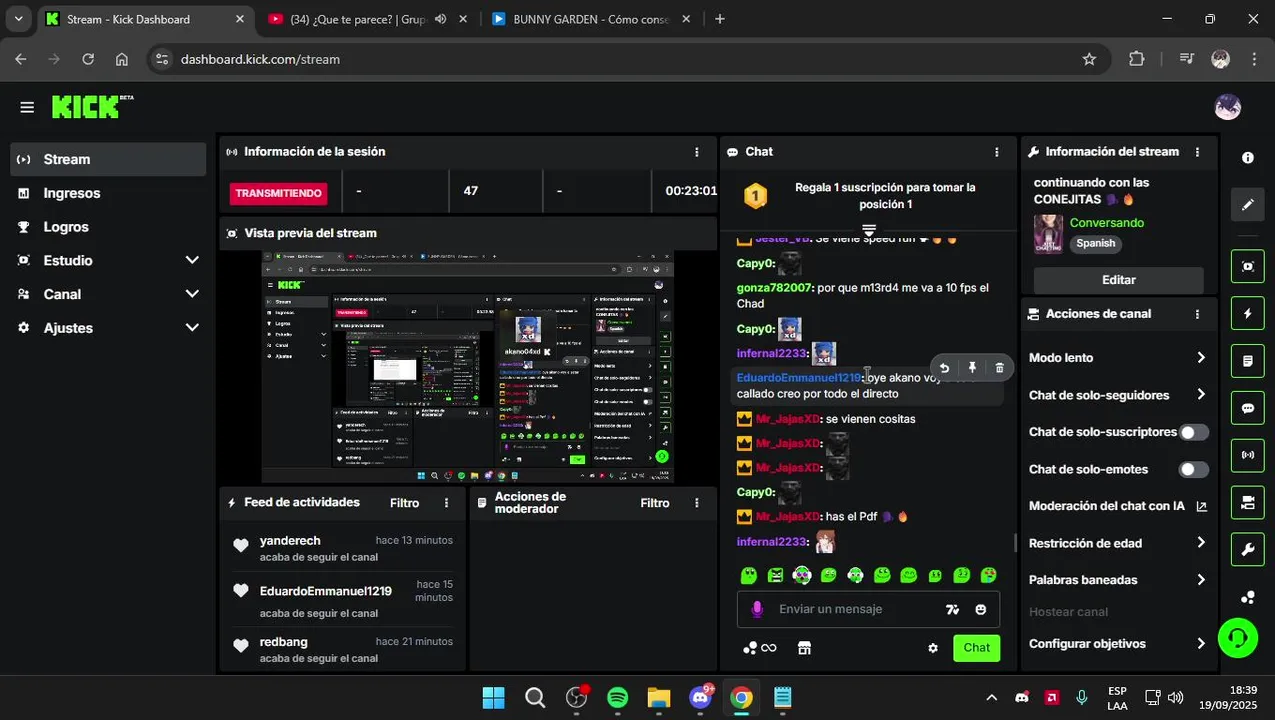Send message with green Chat button
The width and height of the screenshot is (1275, 720).
[976, 648]
